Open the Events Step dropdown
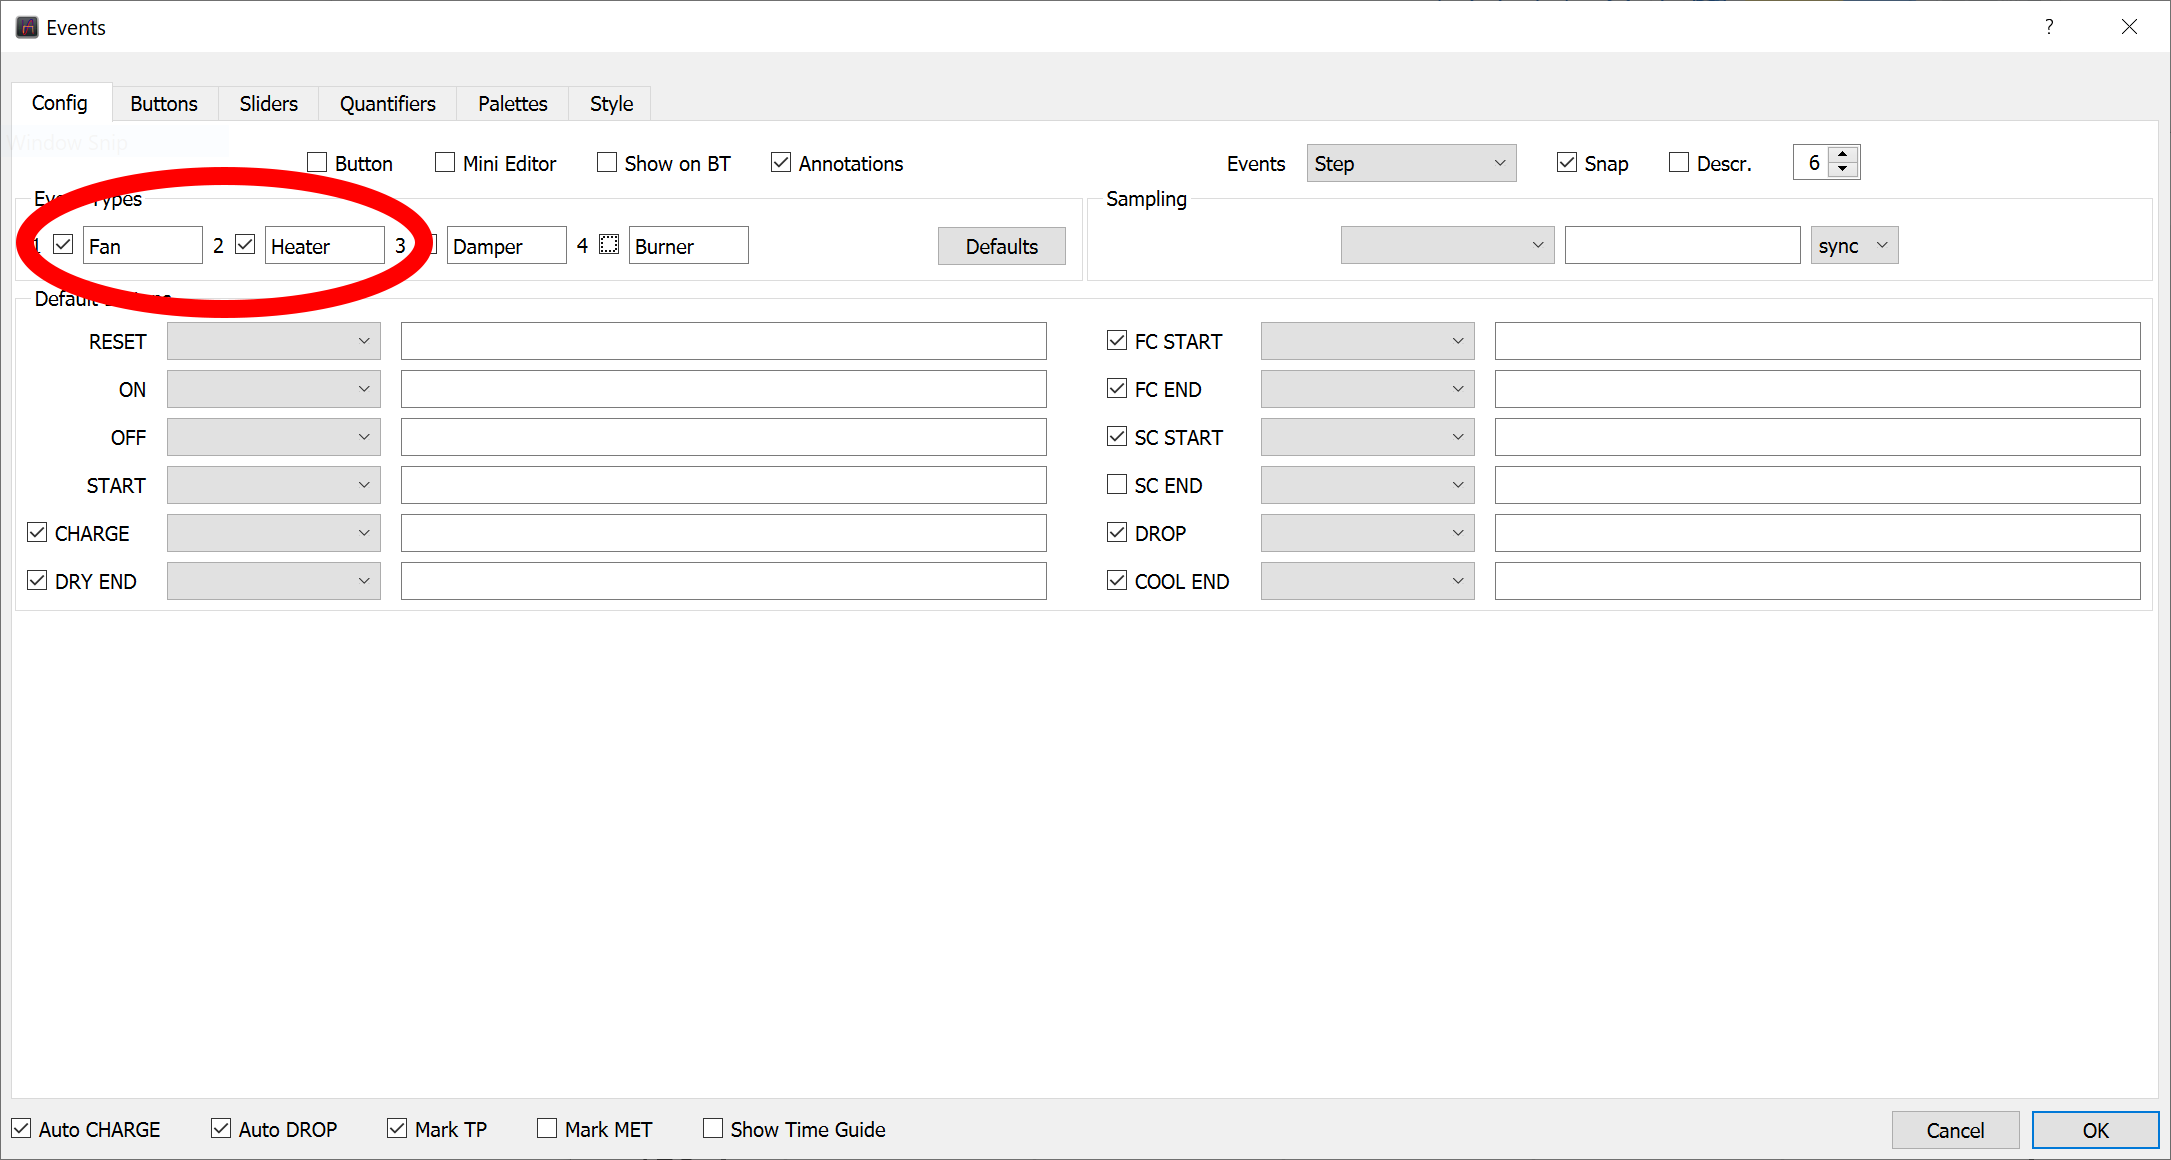Image resolution: width=2171 pixels, height=1160 pixels. (1410, 163)
